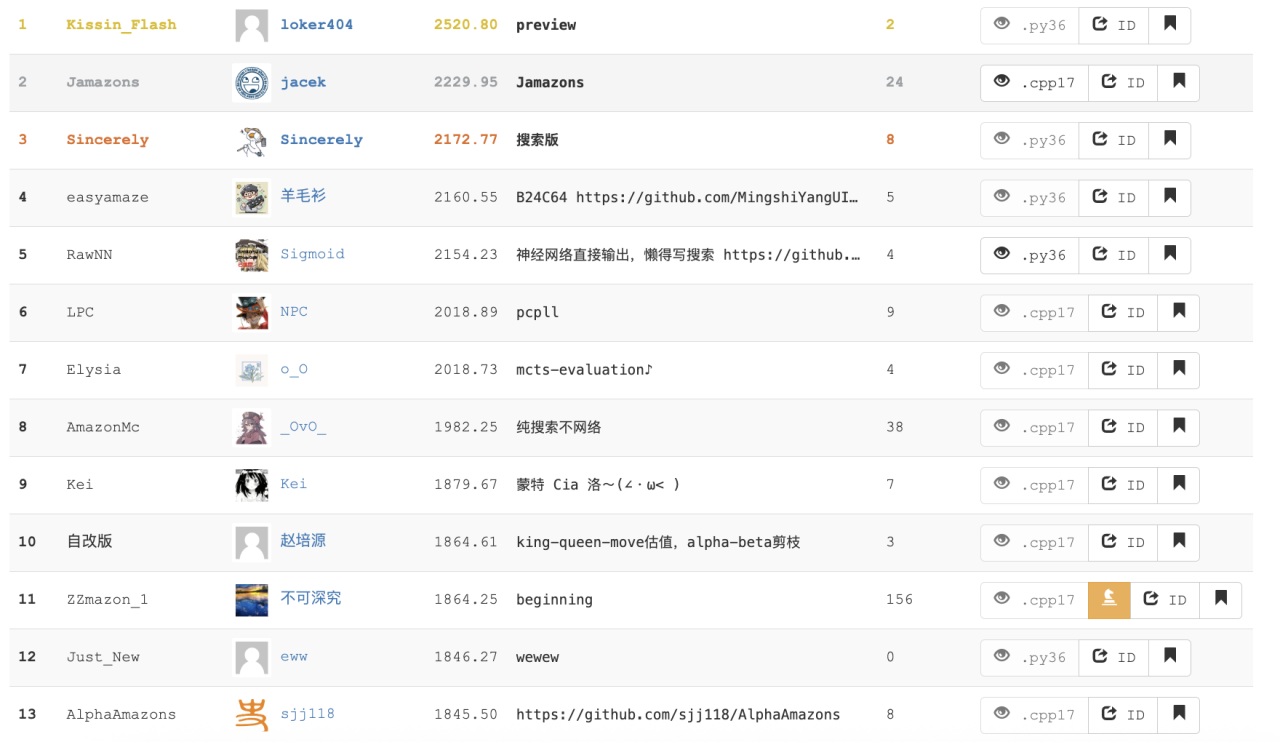Click the AlphaAmazons GitHub URL description
Screen dimensions: 1280x742
pyautogui.click(x=678, y=715)
